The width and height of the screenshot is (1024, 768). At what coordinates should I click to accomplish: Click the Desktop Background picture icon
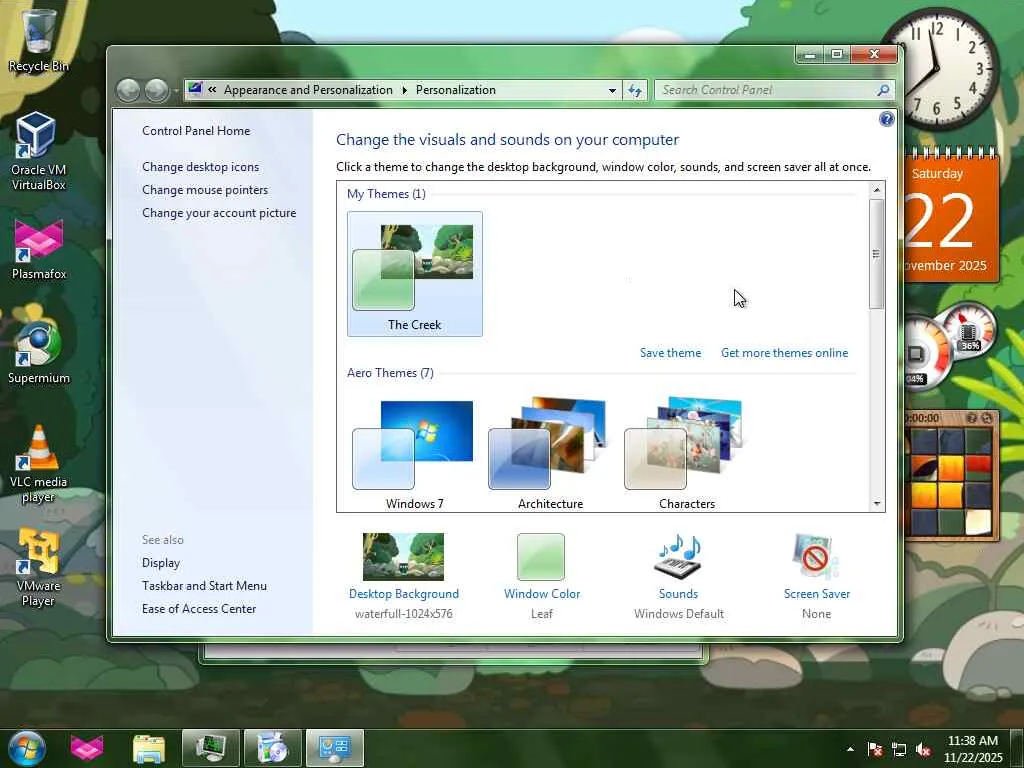pos(403,556)
